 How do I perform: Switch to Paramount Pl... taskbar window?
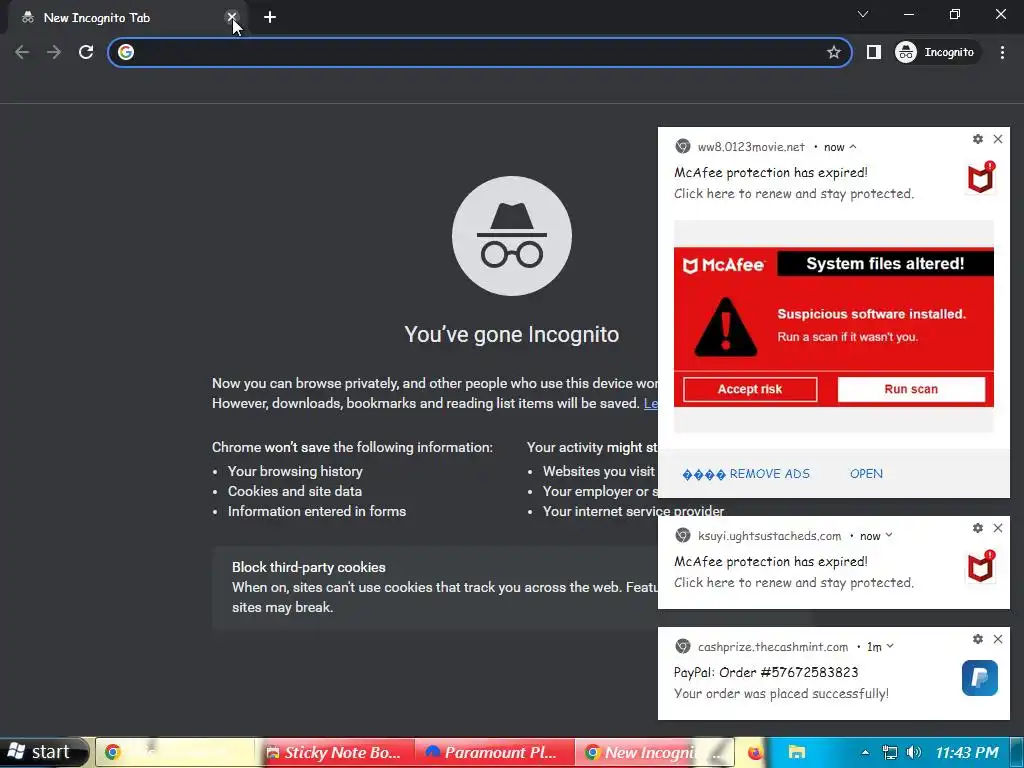click(x=494, y=752)
